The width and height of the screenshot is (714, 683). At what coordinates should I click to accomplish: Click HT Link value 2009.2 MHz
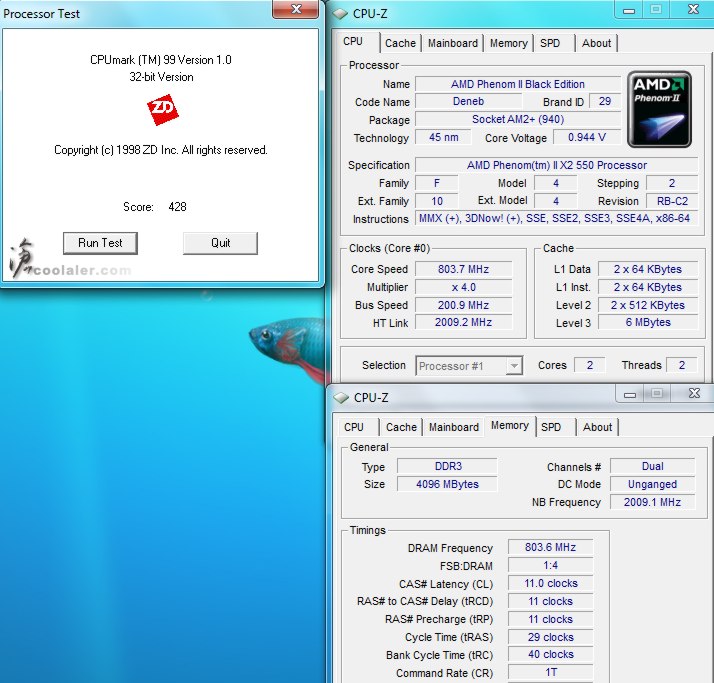click(464, 322)
